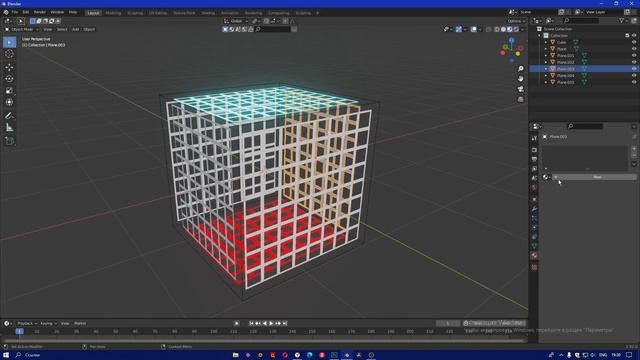Open the Modifier properties wrench tab
Screen dimensions: 640x360
(534, 209)
